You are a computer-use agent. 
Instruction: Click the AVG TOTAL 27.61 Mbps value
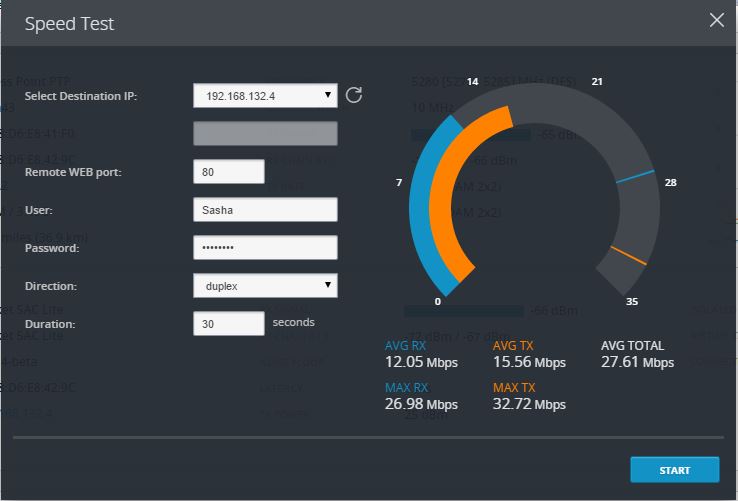pos(637,362)
